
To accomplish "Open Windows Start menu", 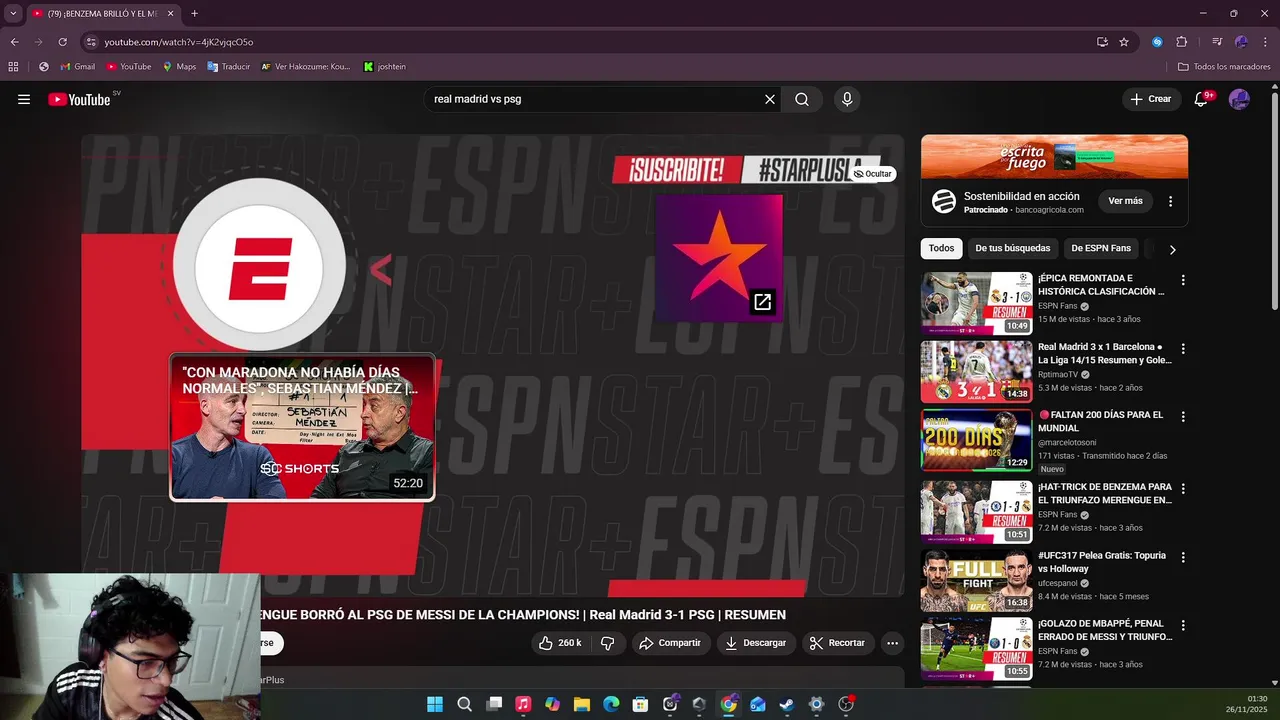I will coord(435,704).
